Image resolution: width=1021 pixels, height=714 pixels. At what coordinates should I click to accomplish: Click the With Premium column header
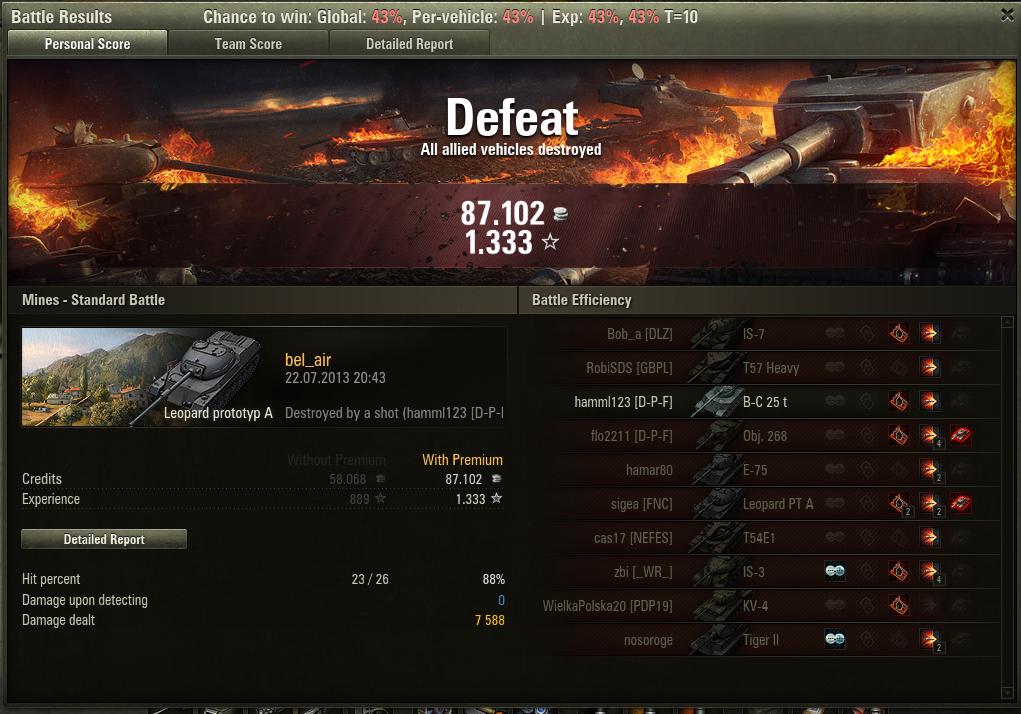462,460
